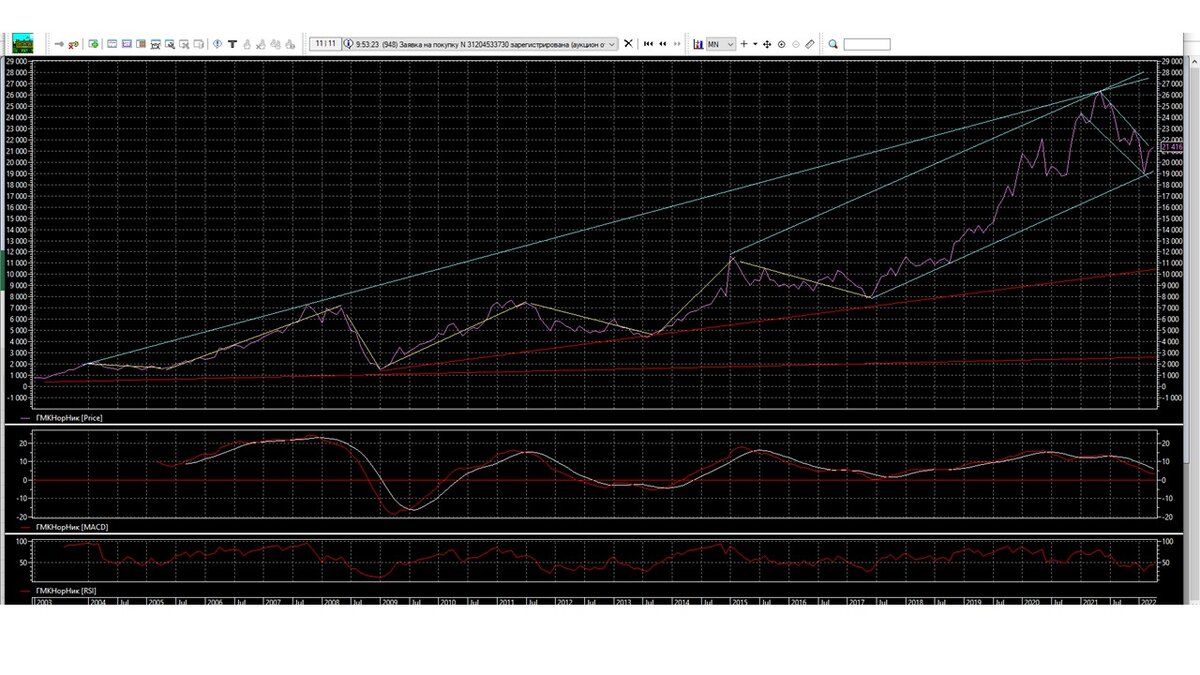Click the 11|11 message counter box
The height and width of the screenshot is (675, 1200).
click(x=325, y=44)
